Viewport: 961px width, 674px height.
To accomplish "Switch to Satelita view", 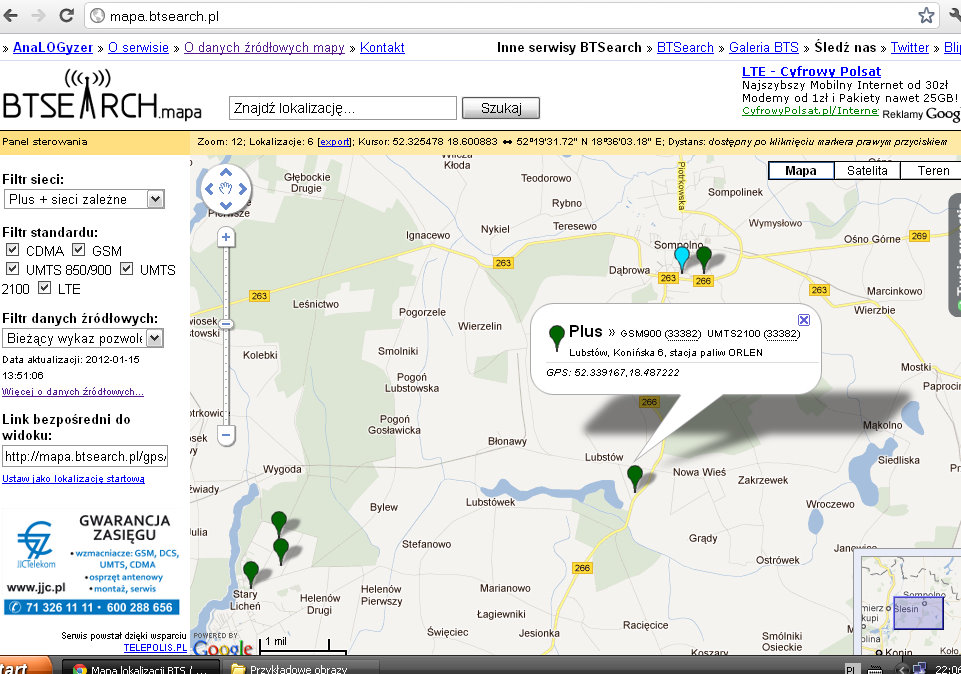I will pos(867,170).
